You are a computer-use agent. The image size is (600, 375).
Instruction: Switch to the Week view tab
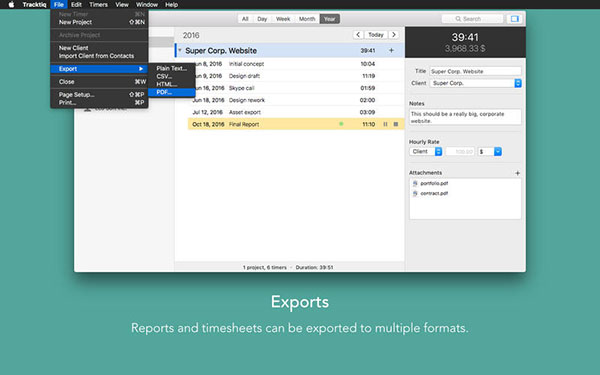click(283, 19)
